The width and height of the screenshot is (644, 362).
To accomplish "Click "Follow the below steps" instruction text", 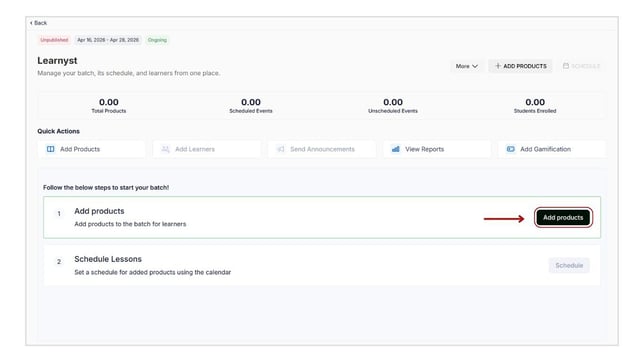I will point(106,187).
